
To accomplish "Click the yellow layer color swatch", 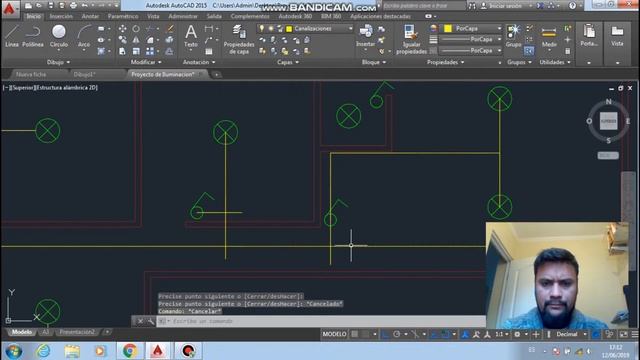I will coord(289,29).
